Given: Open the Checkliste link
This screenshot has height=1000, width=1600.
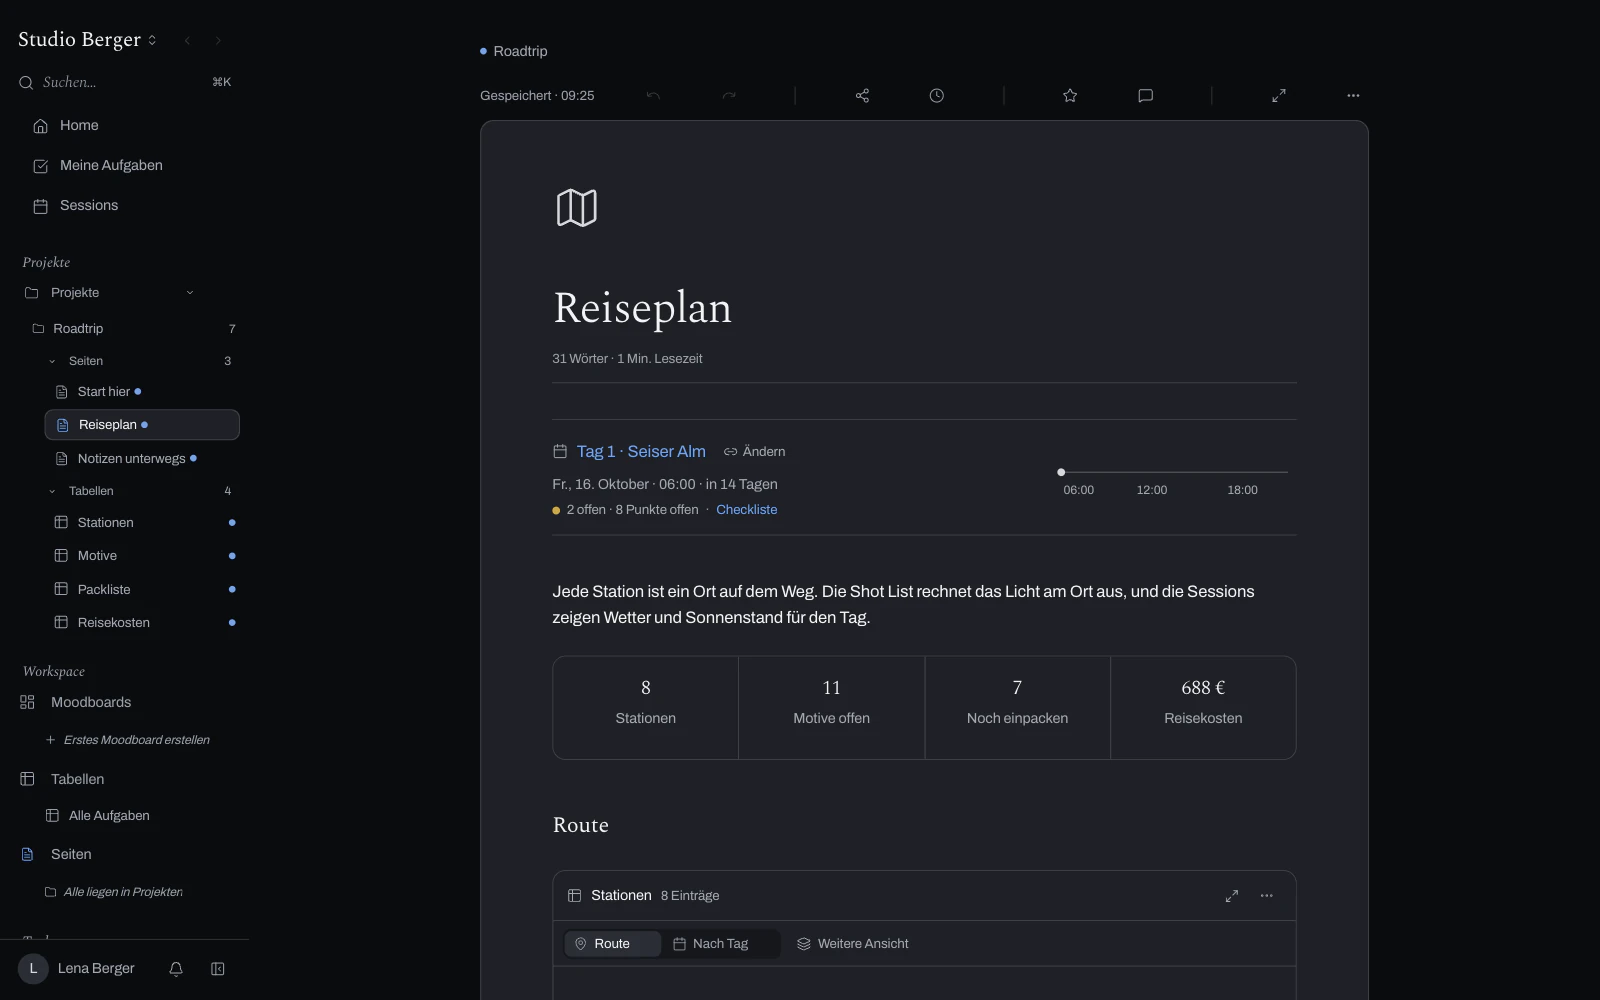Looking at the screenshot, I should coord(747,510).
